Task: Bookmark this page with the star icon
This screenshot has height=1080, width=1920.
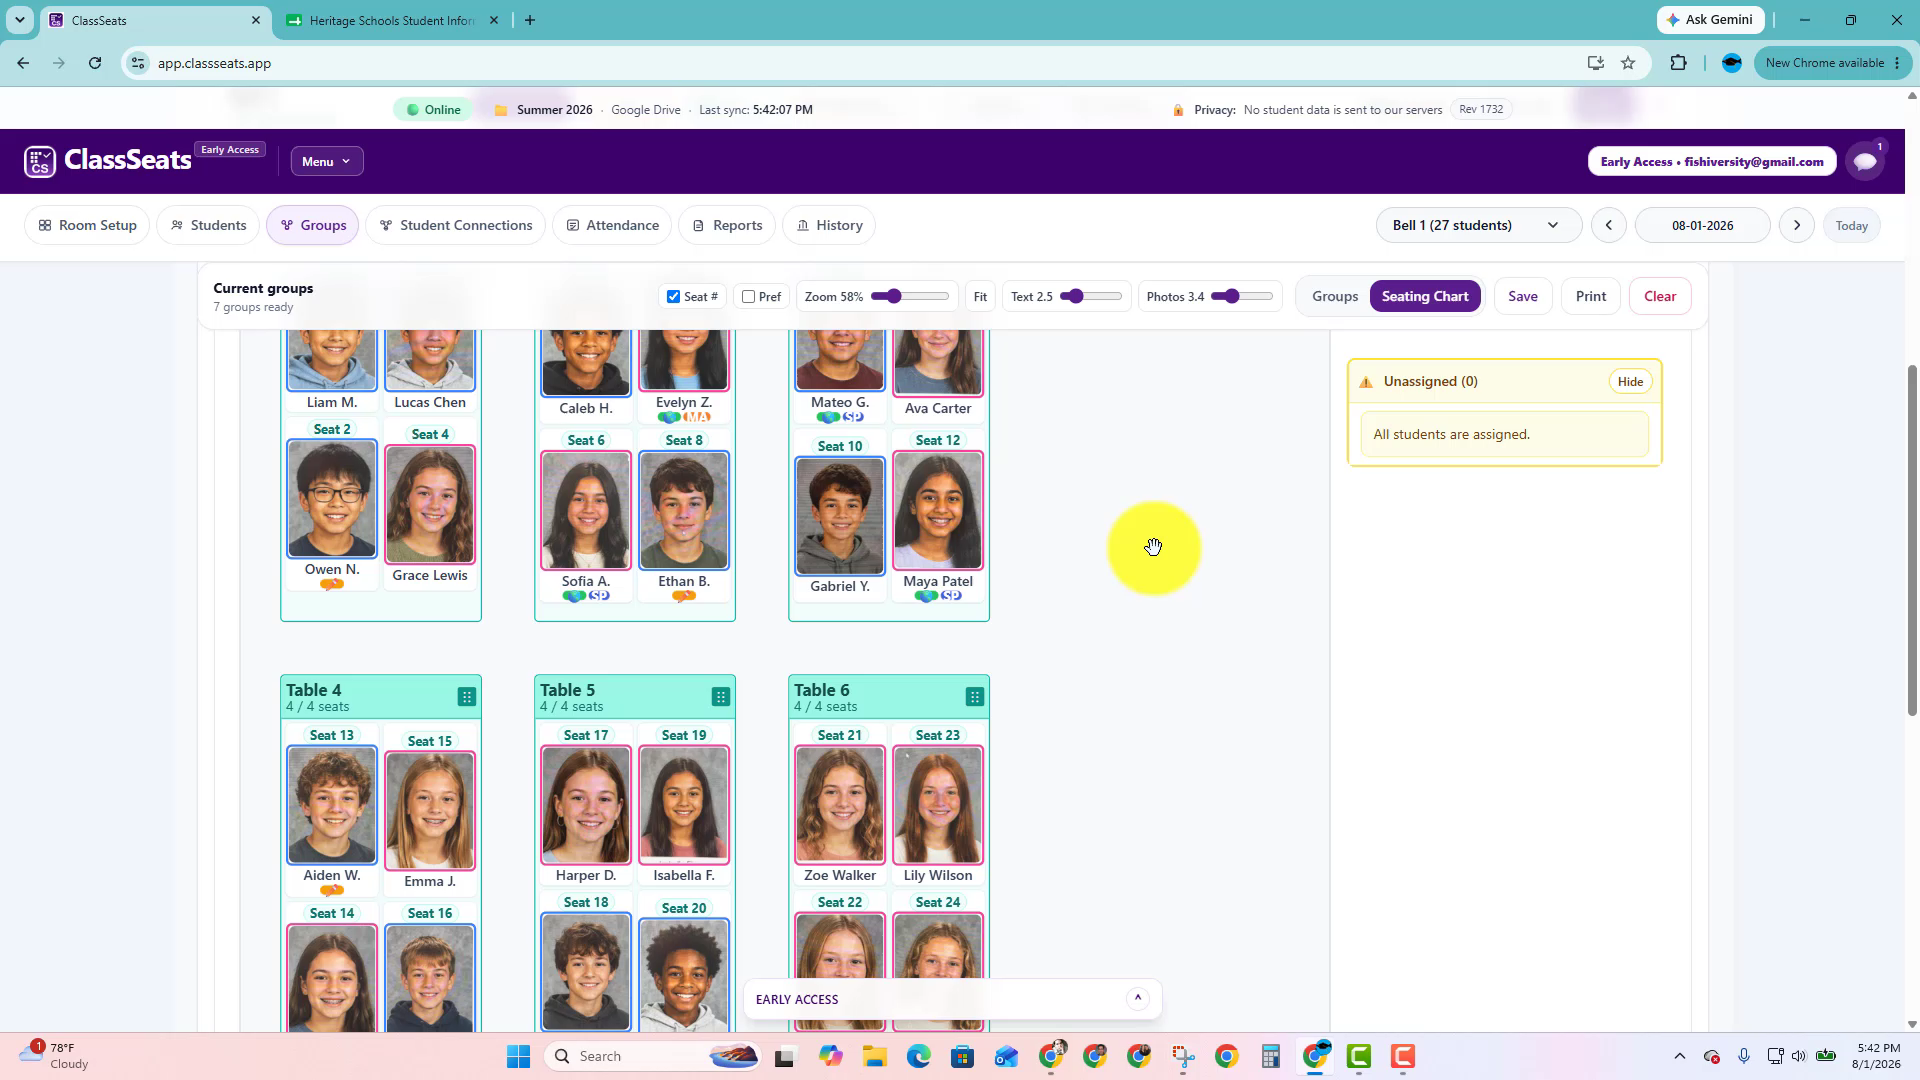Action: click(1628, 63)
